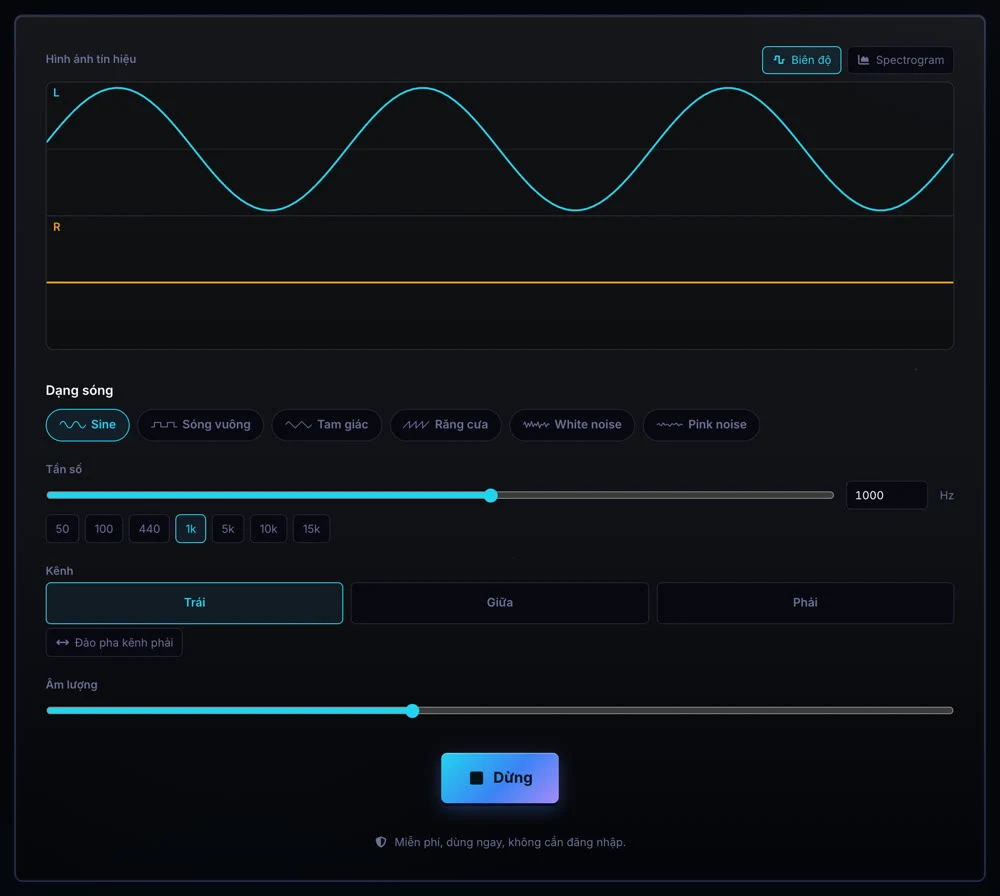
Task: Select the Tam giác triangle waveform
Action: pos(327,425)
